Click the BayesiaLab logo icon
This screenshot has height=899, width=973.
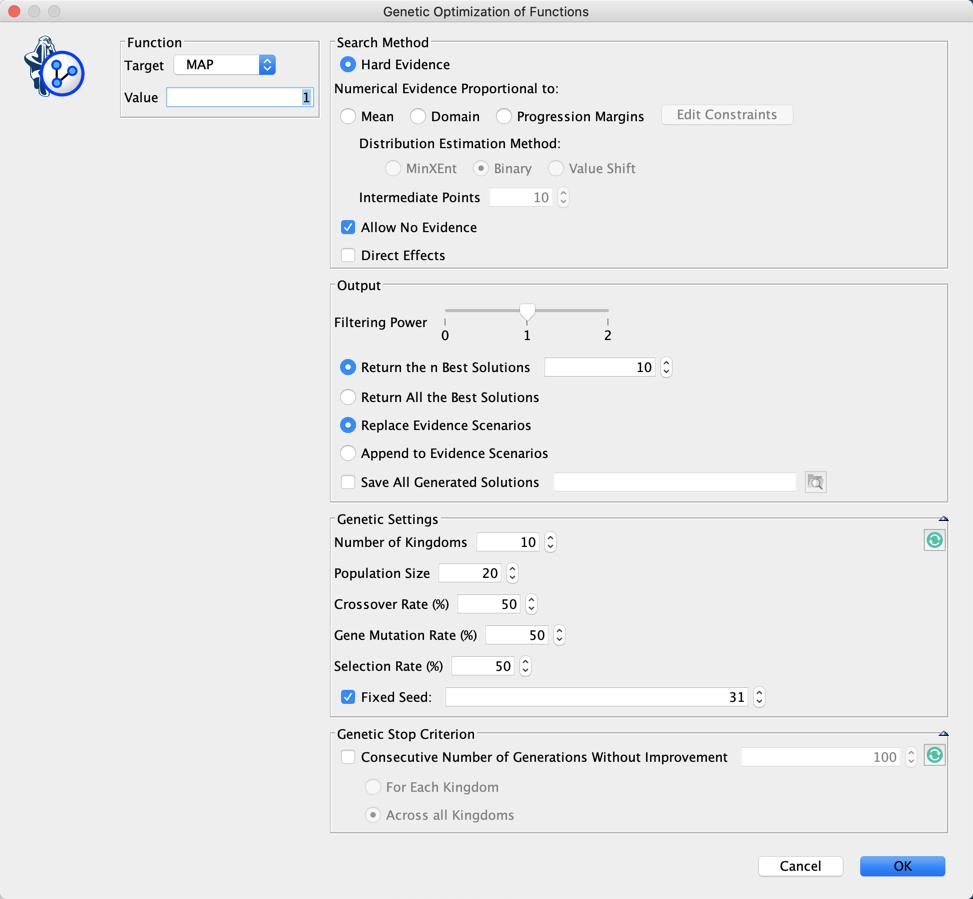54,67
